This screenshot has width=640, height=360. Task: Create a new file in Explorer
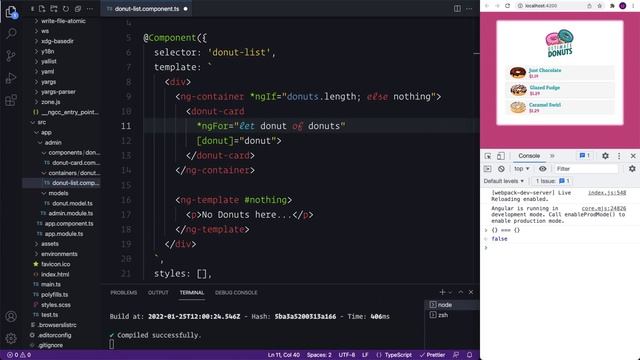point(42,9)
